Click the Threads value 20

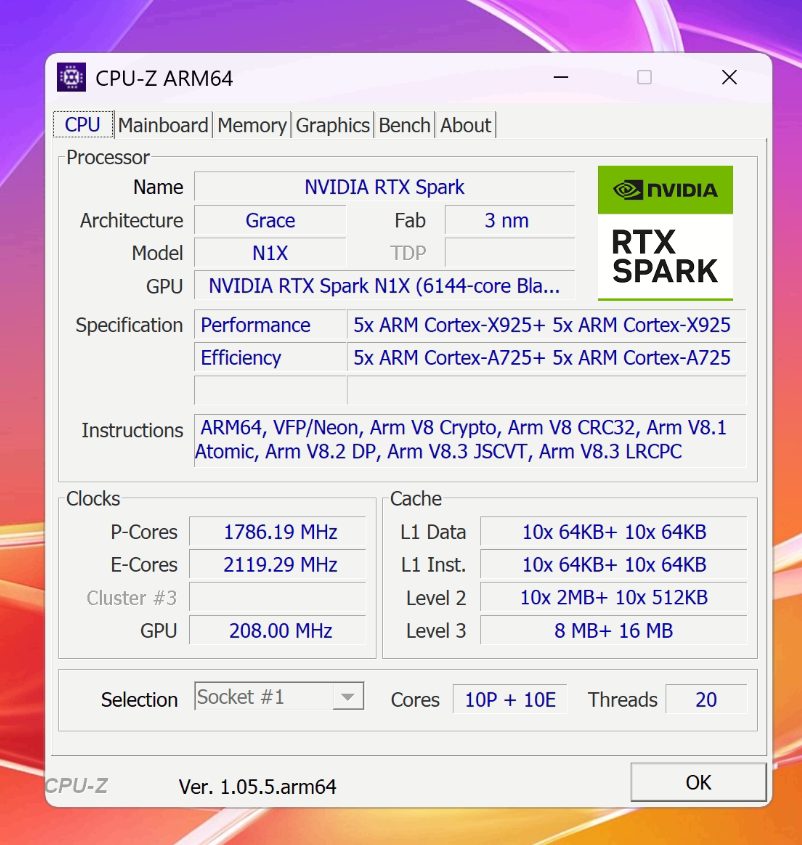click(706, 699)
